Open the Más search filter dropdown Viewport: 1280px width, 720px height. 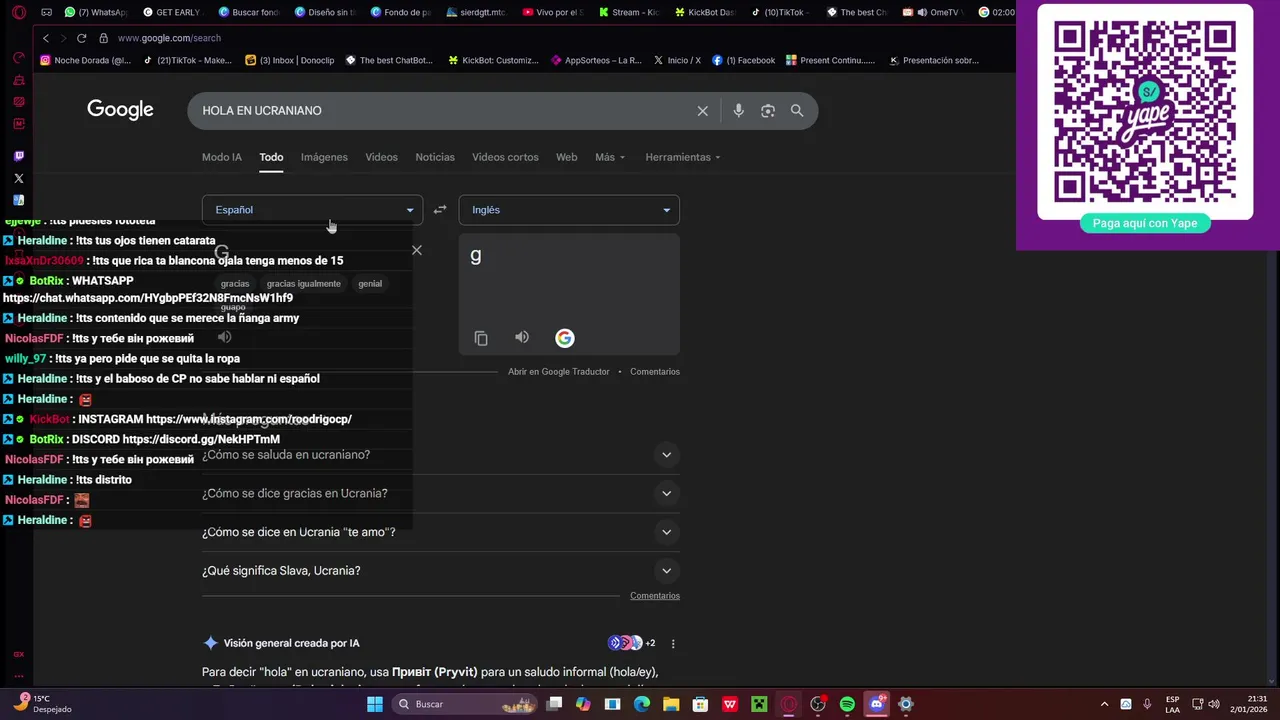click(x=610, y=157)
